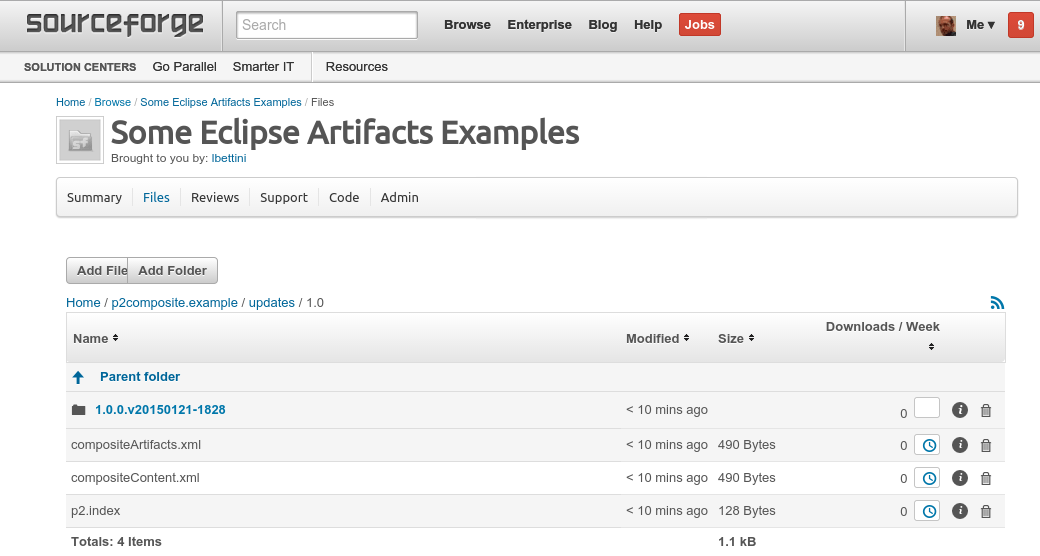Open the notifications badge showing 9
The width and height of the screenshot is (1040, 556).
coord(1021,25)
